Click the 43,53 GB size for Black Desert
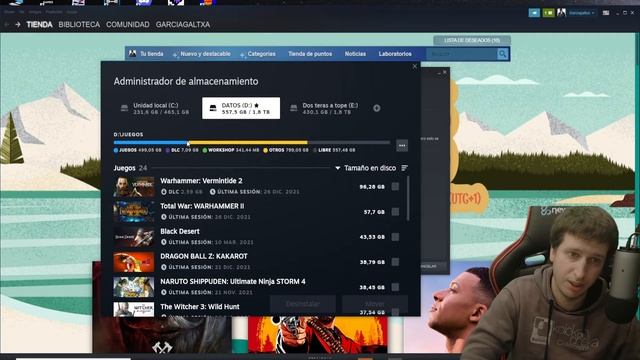 click(x=372, y=237)
